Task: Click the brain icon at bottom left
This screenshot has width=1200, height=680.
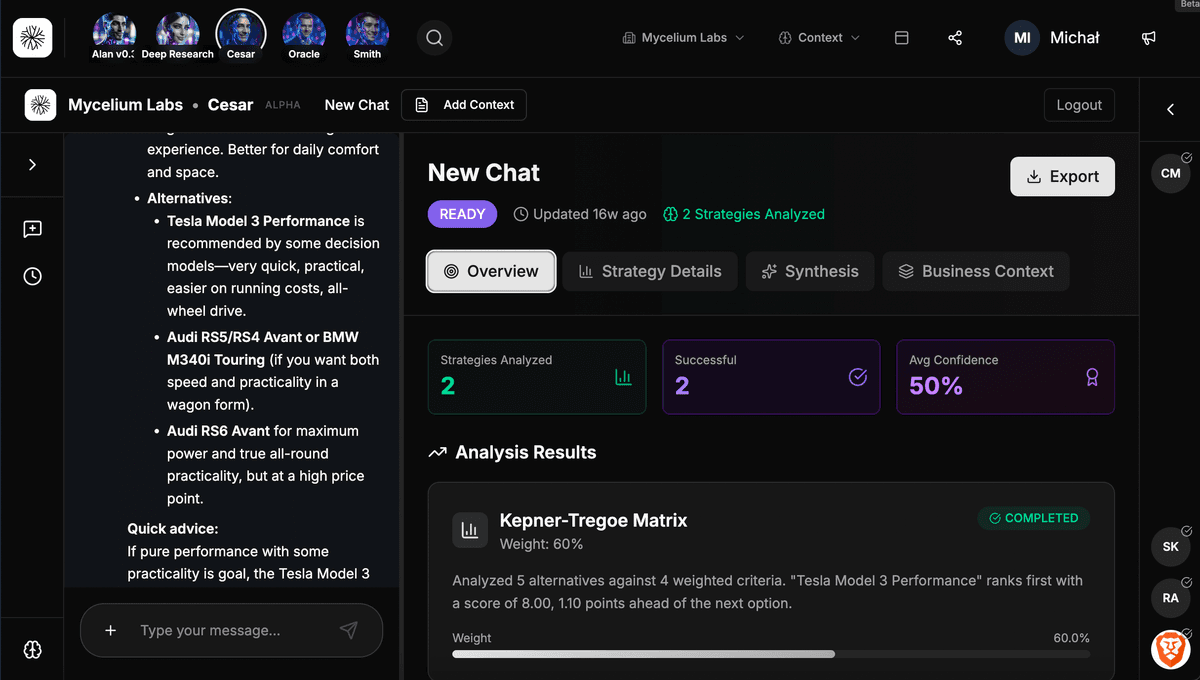Action: tap(32, 650)
